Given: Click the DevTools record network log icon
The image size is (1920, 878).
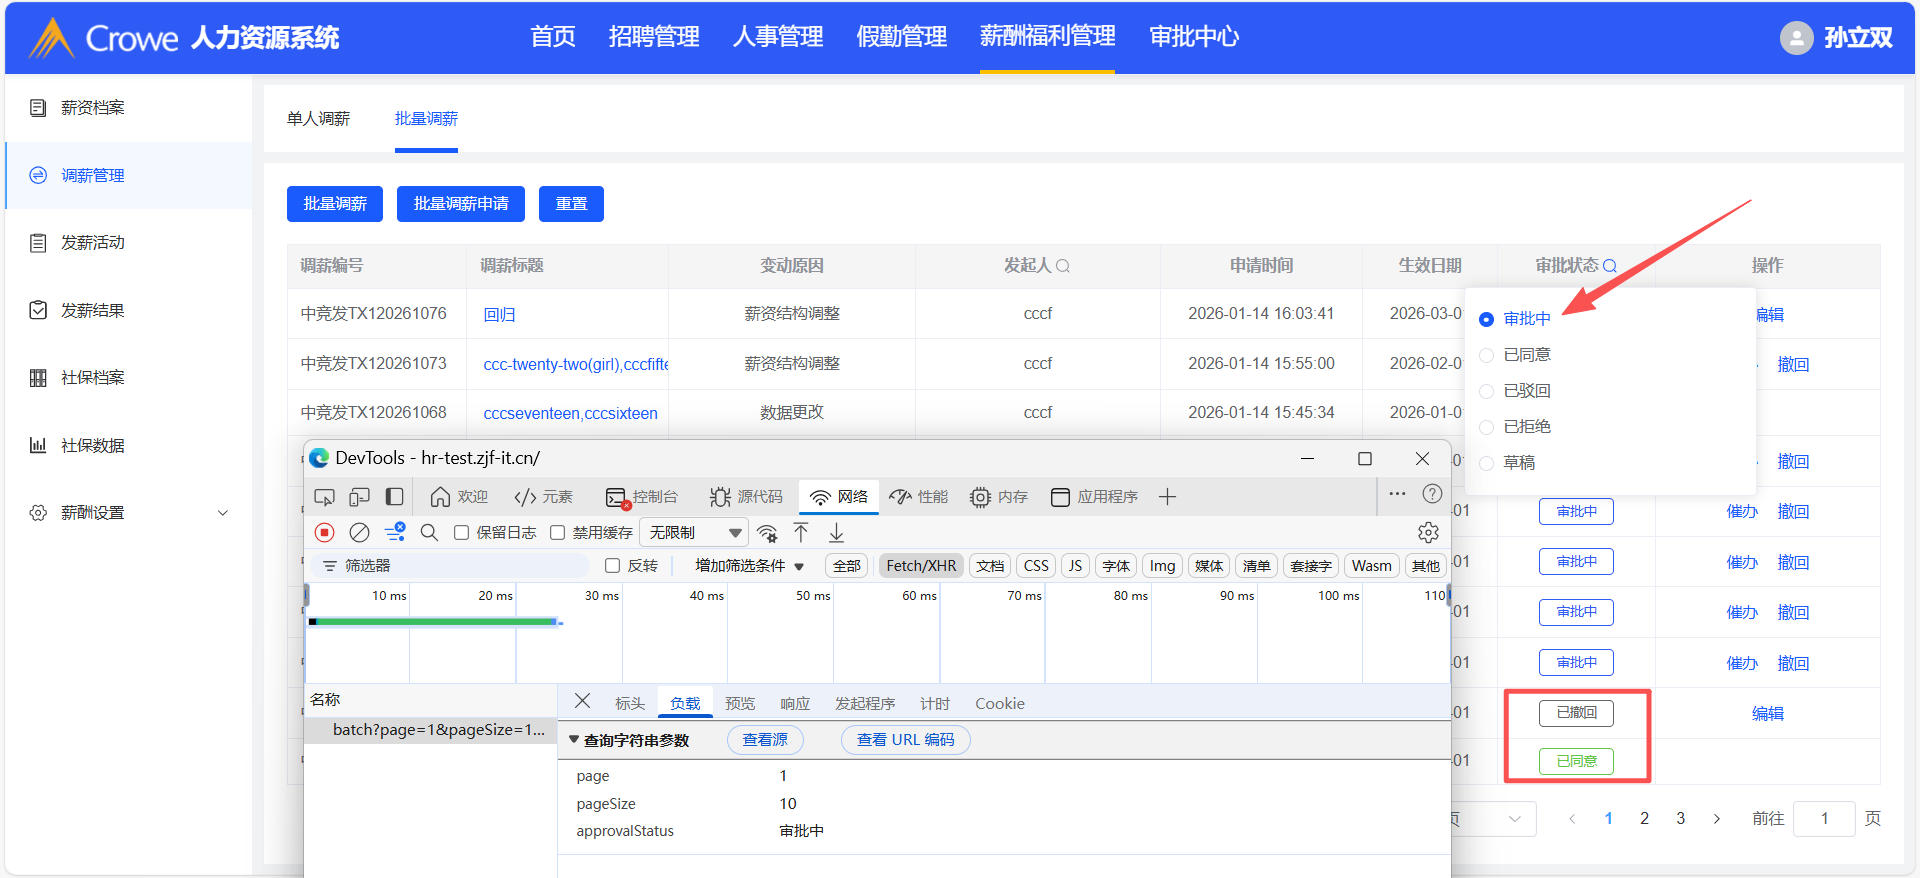Looking at the screenshot, I should 324,533.
